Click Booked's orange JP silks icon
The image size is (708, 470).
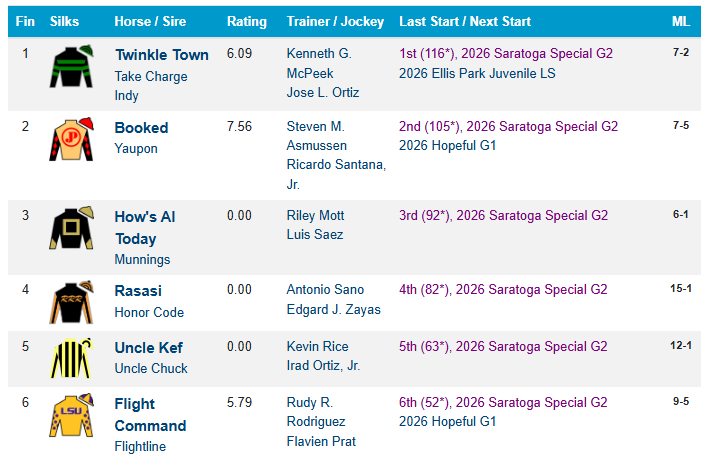click(x=71, y=139)
